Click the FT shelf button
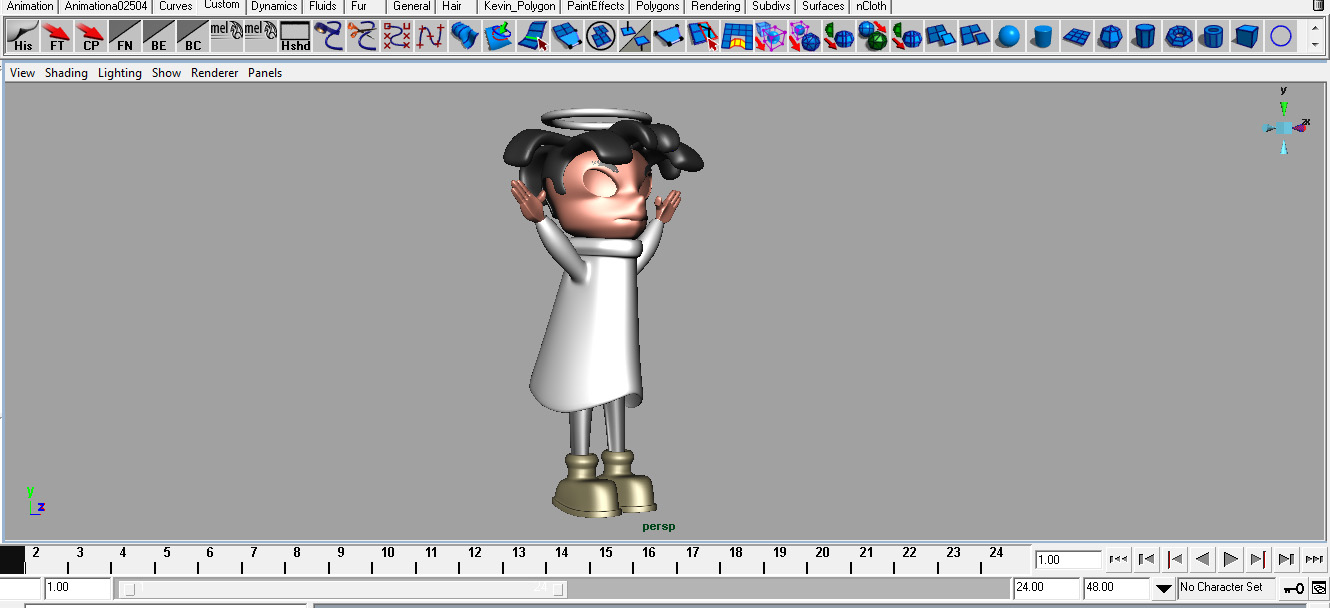 [57, 37]
